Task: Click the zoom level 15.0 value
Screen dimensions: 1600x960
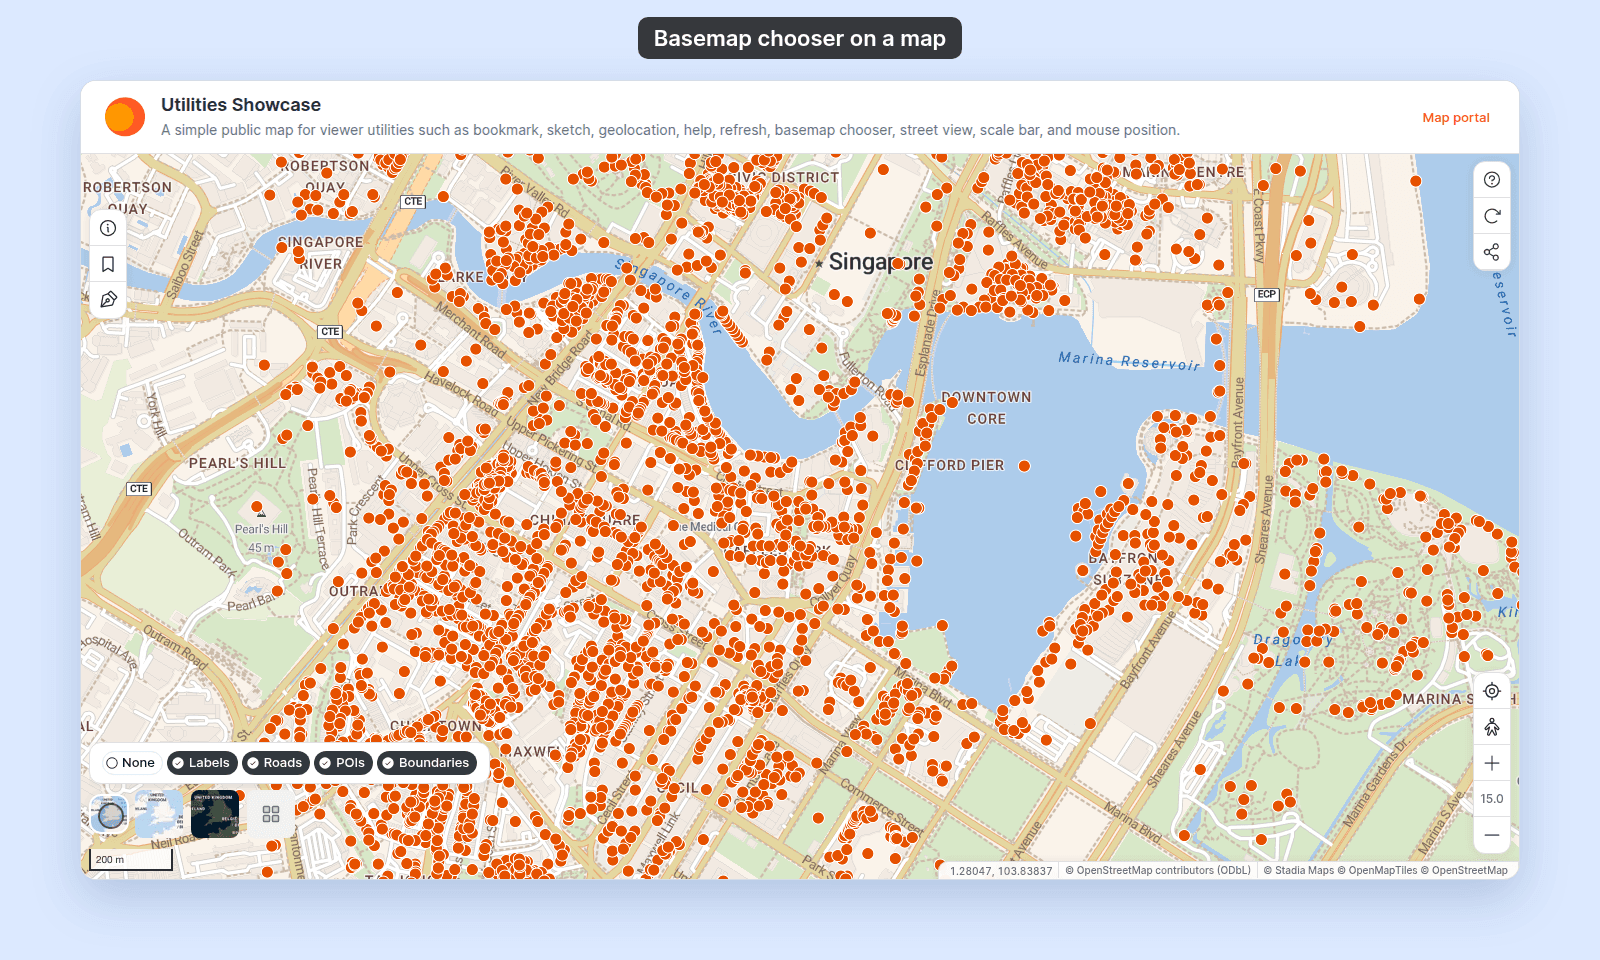Action: coord(1492,799)
